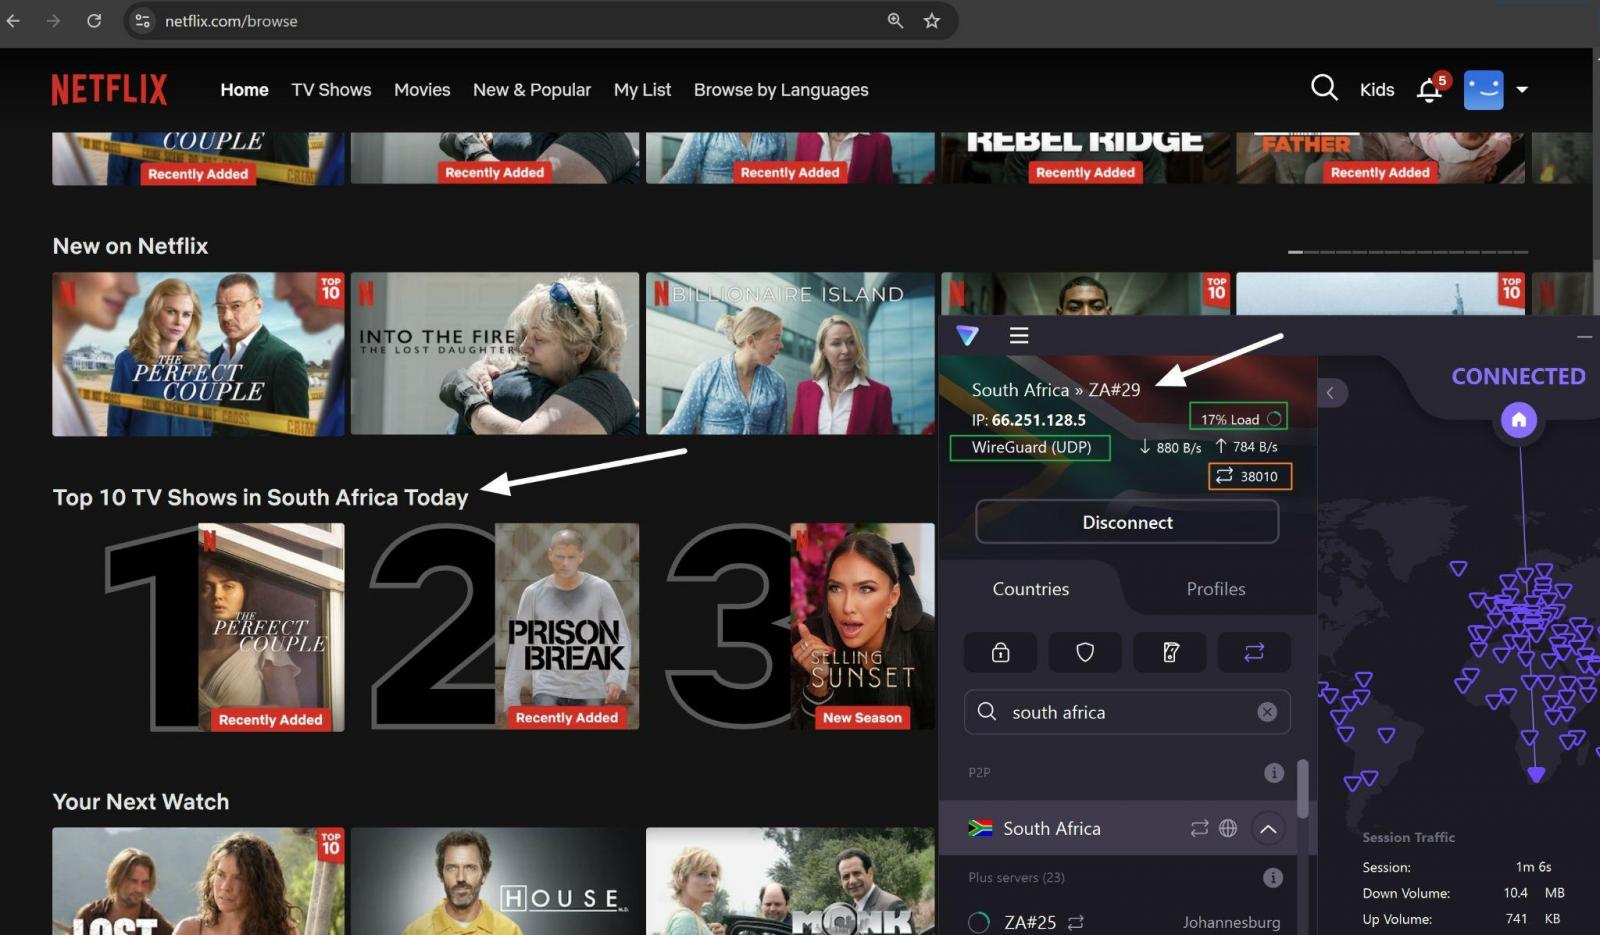This screenshot has height=935, width=1600.
Task: Open My List on Netflix
Action: [x=642, y=89]
